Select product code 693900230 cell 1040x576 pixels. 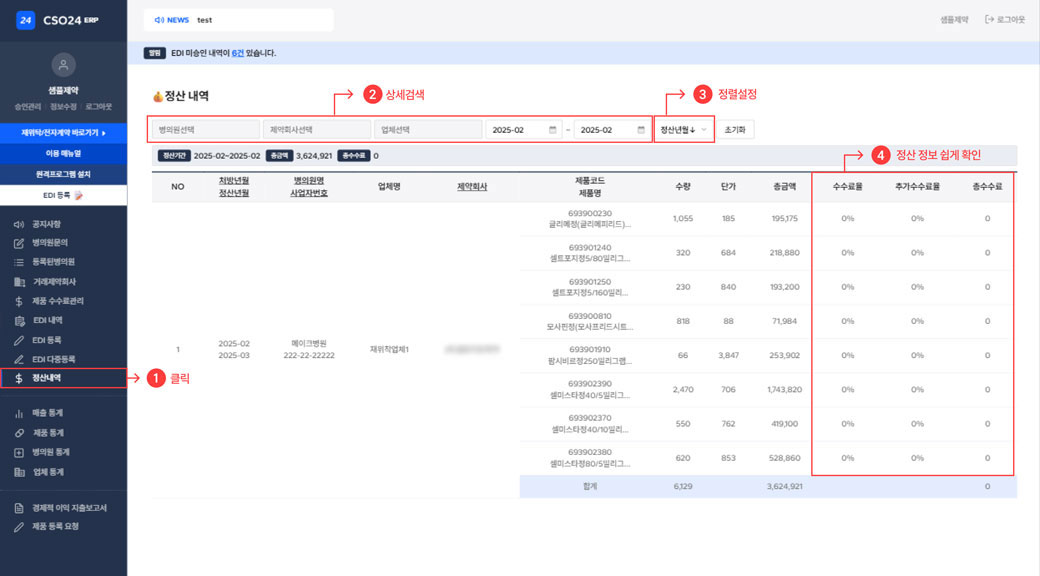click(590, 213)
